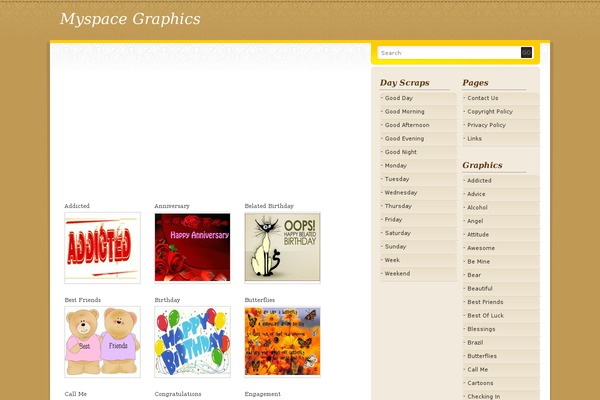Select Call Me in the Graphics sidebar
Viewport: 600px width, 400px height.
(477, 369)
